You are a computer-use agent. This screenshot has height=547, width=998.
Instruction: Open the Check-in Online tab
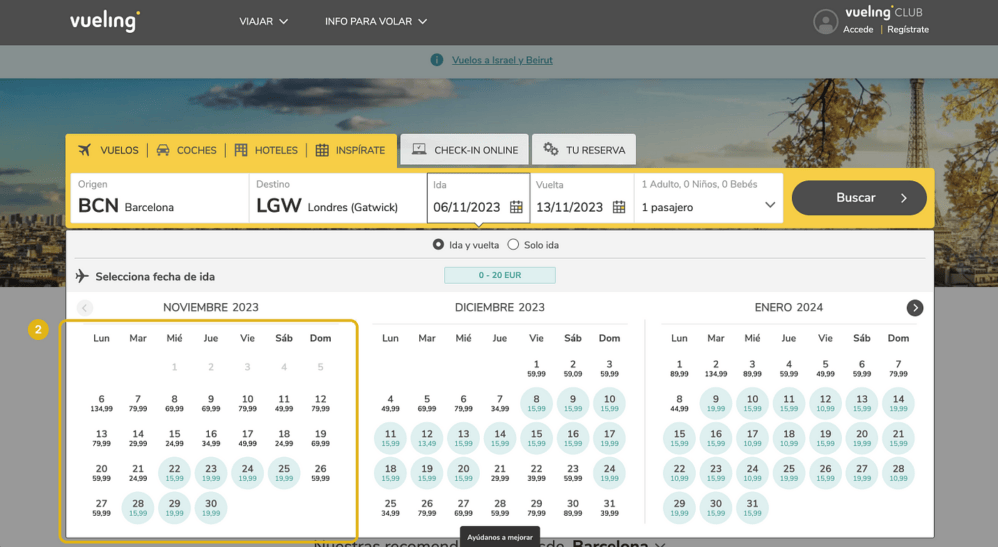pos(465,150)
